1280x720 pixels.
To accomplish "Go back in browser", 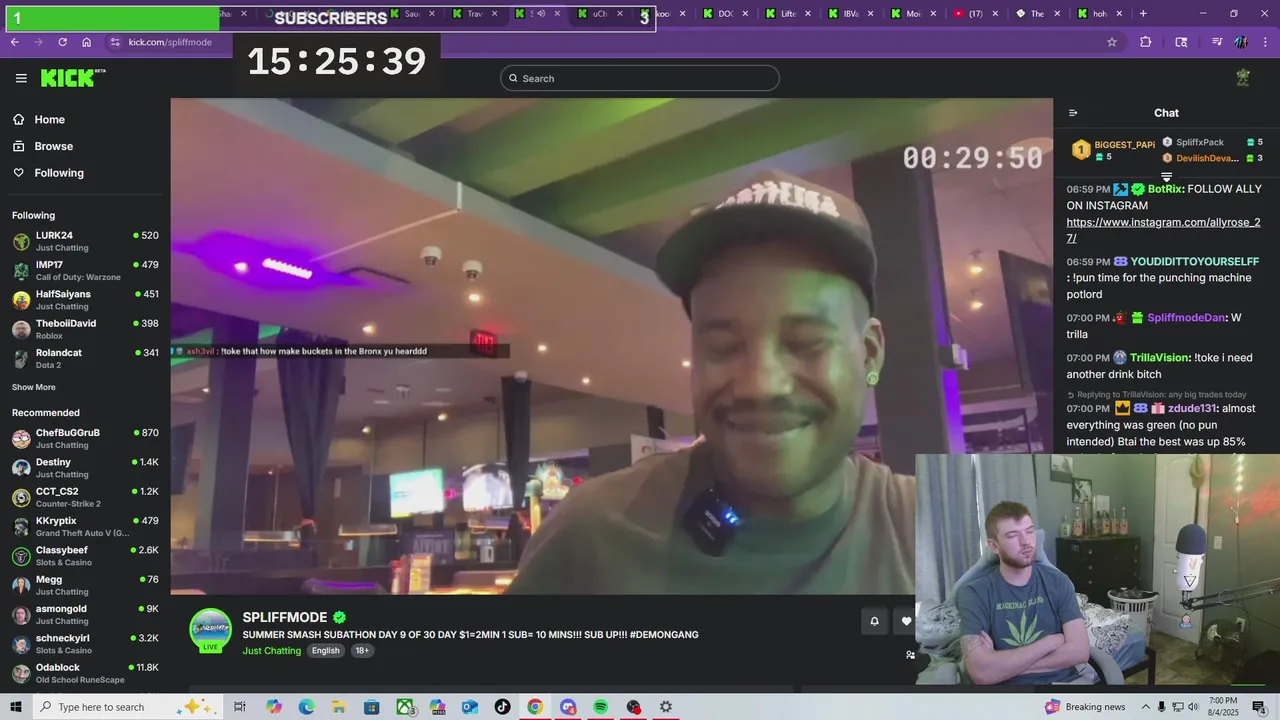I will click(14, 42).
